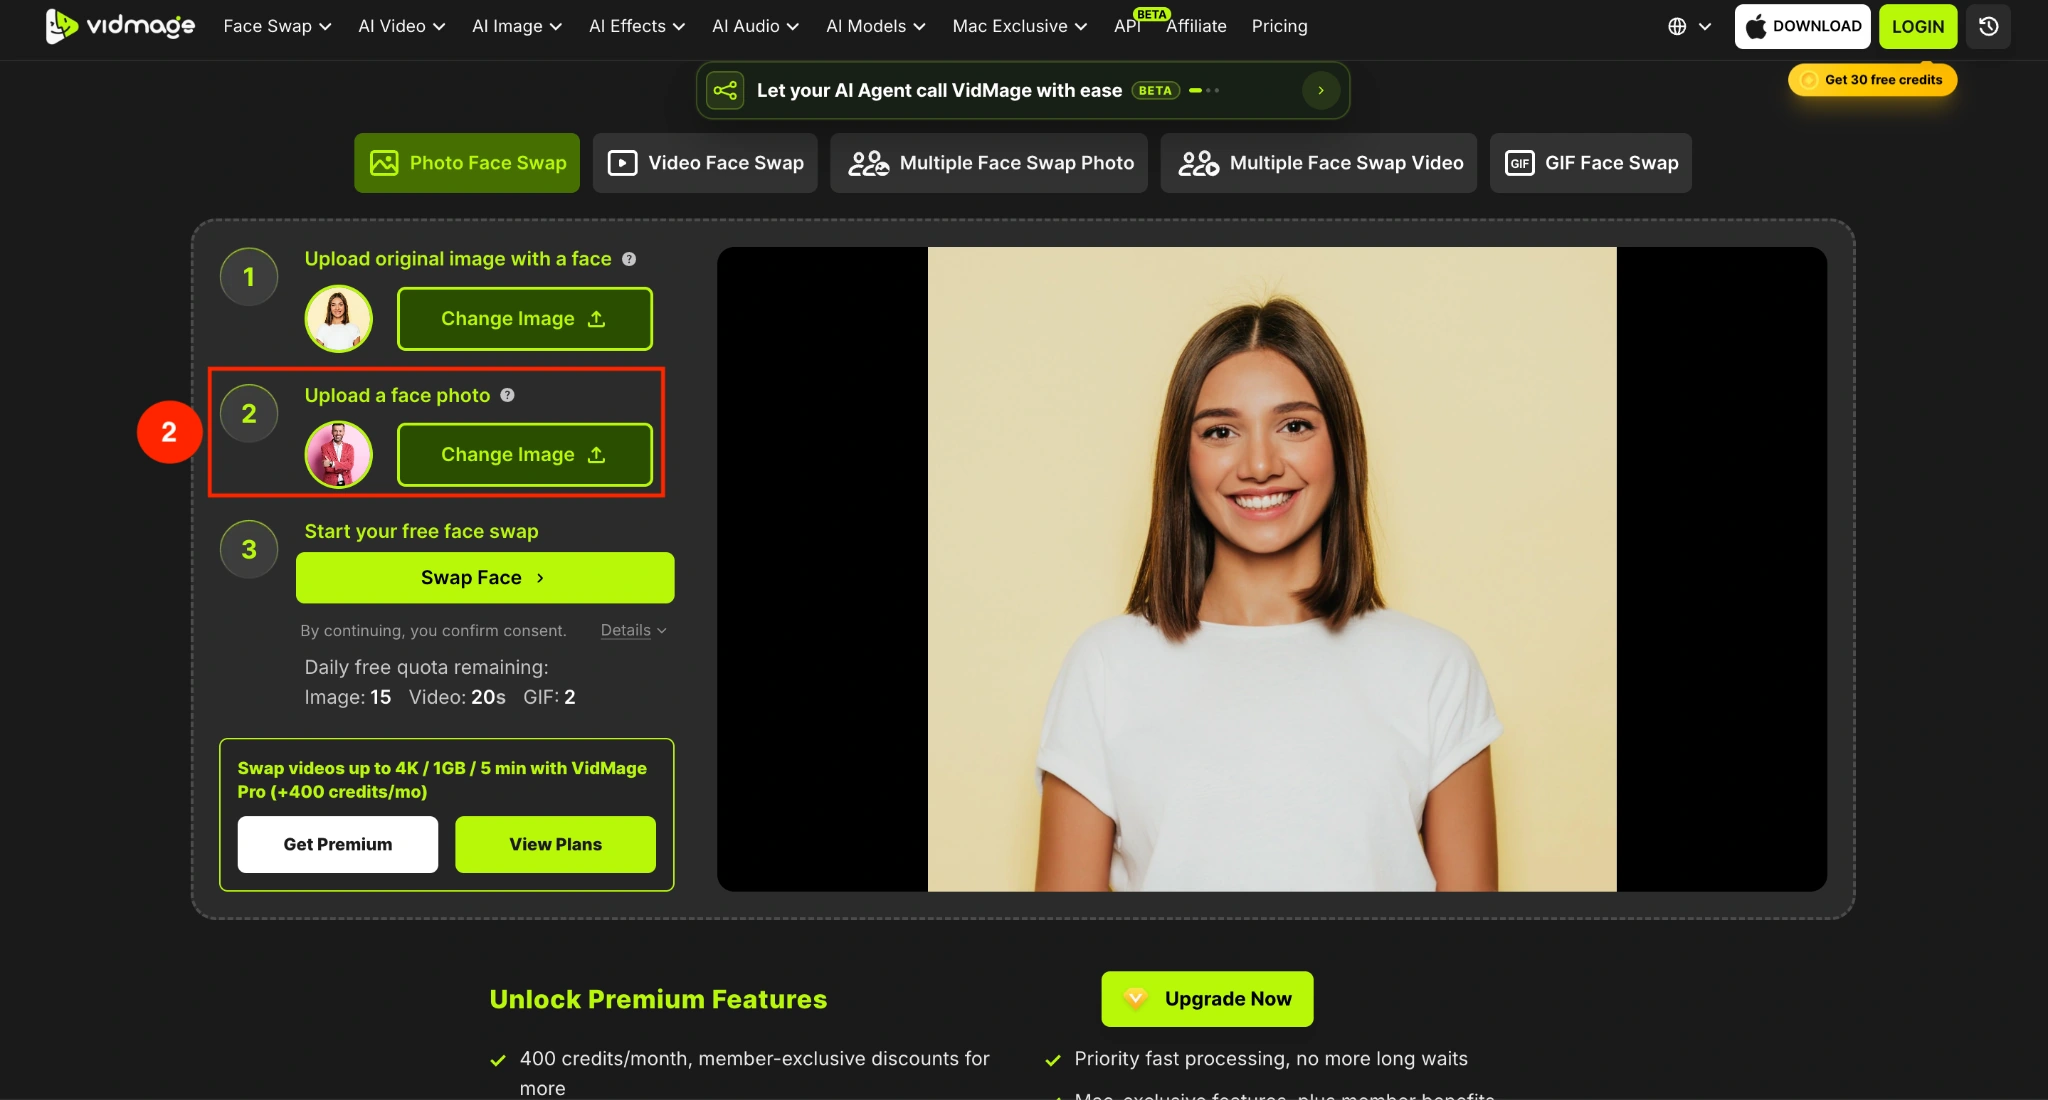Click the banner's carousel dots indicator

[1204, 91]
